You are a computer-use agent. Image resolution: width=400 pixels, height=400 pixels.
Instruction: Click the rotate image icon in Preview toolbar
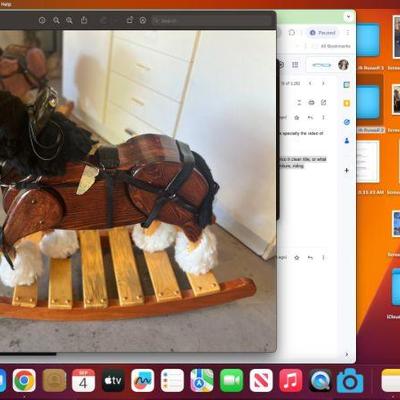click(129, 20)
